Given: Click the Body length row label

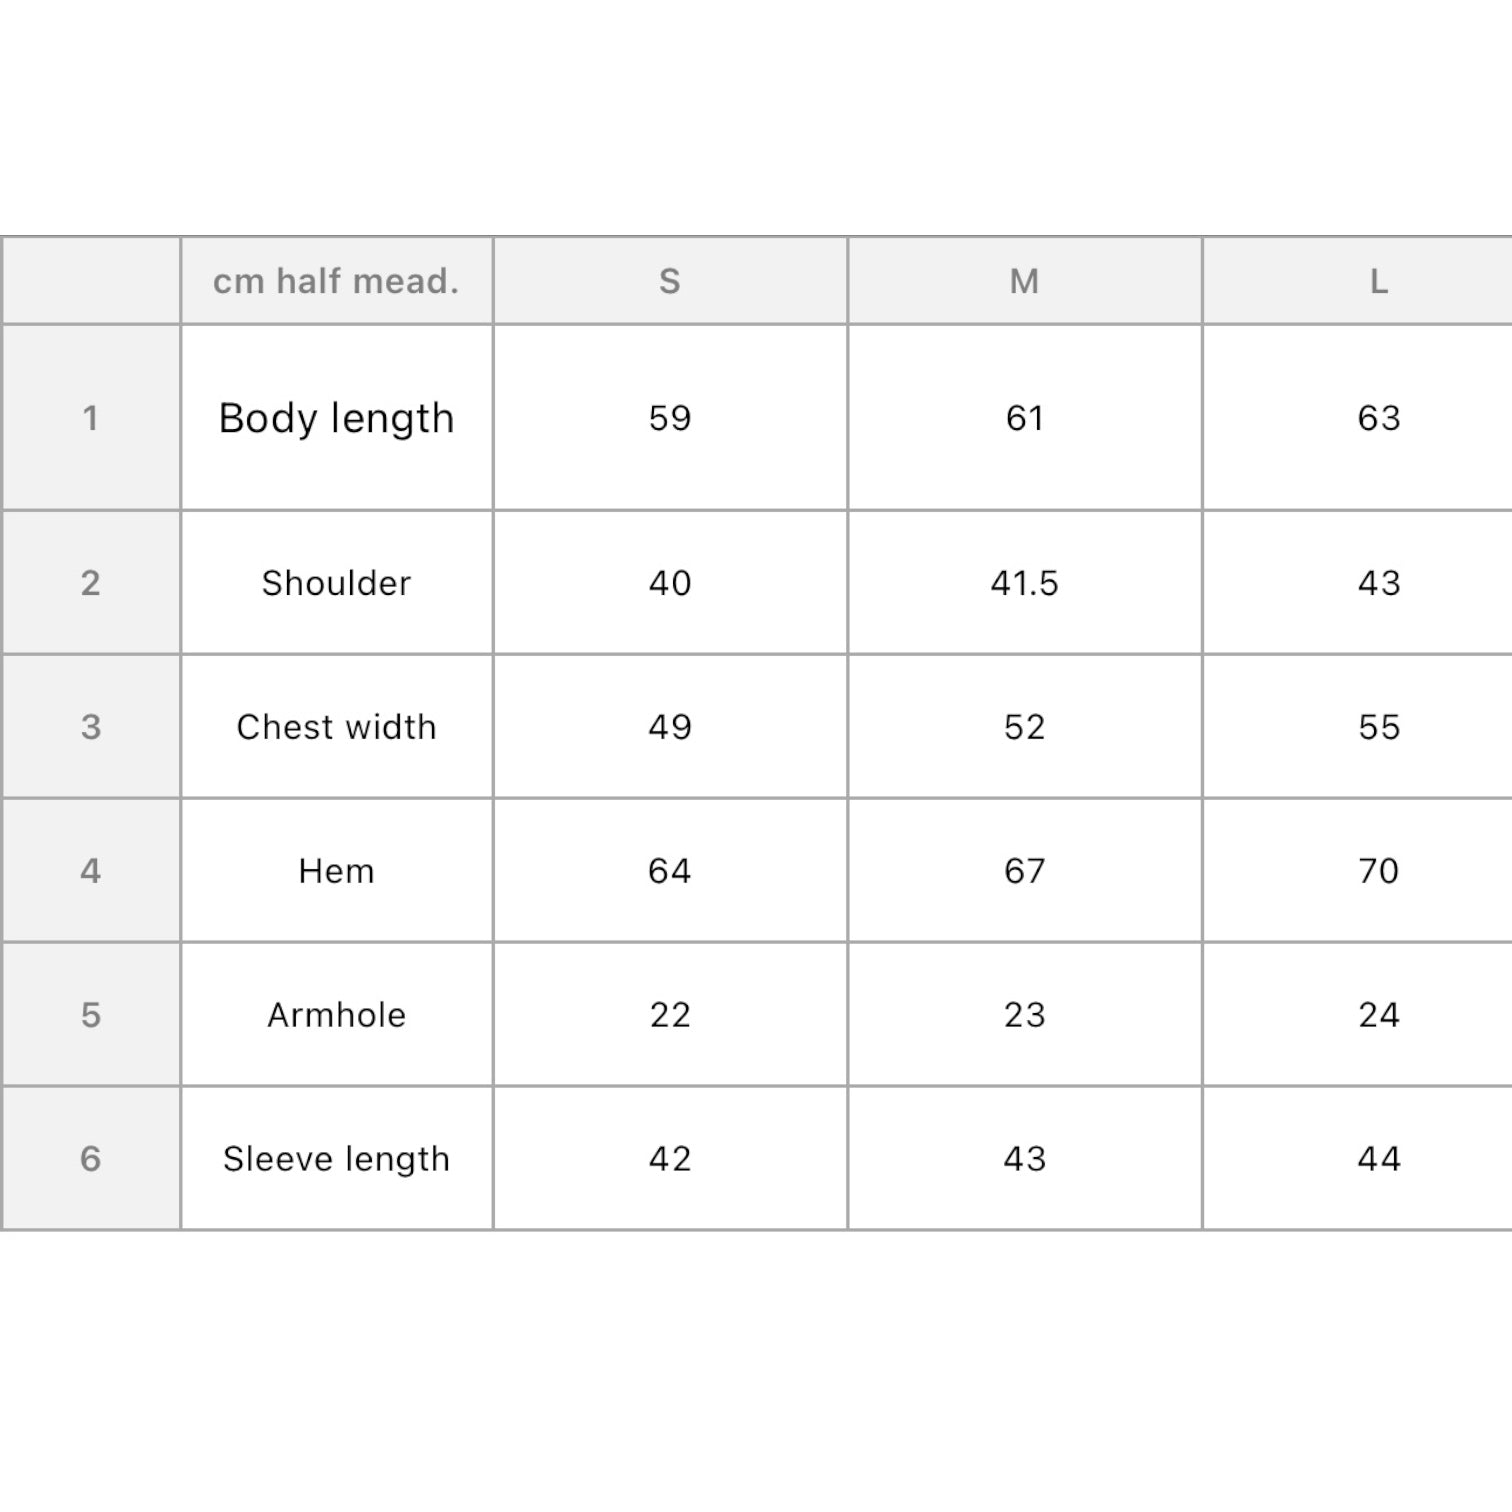Looking at the screenshot, I should coord(336,418).
